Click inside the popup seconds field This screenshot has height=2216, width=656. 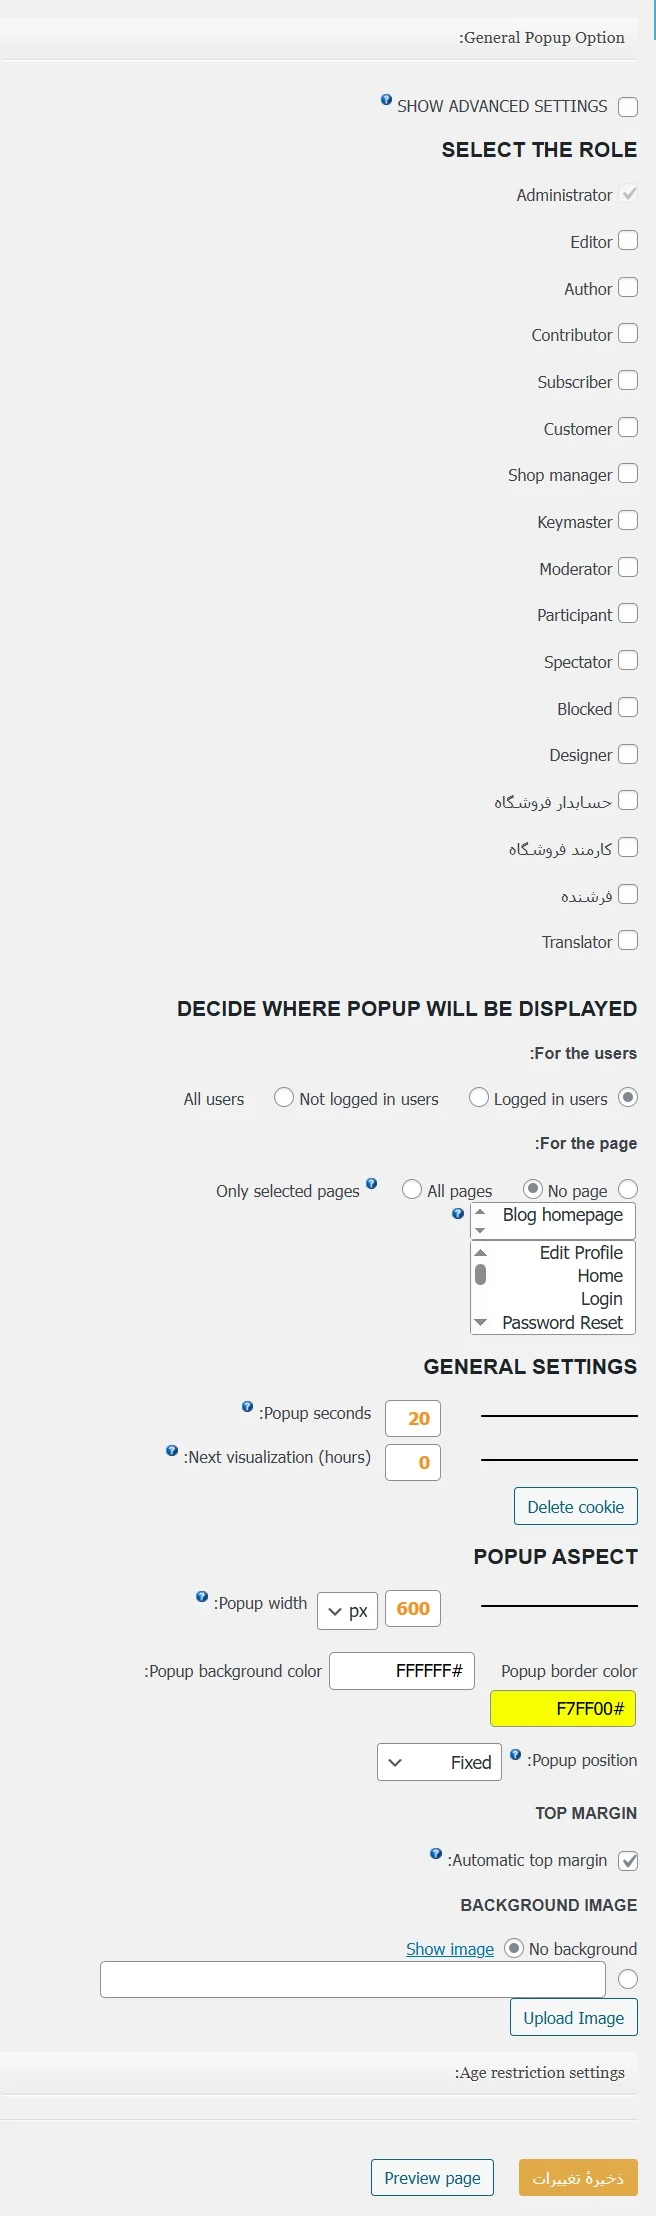pos(412,1418)
